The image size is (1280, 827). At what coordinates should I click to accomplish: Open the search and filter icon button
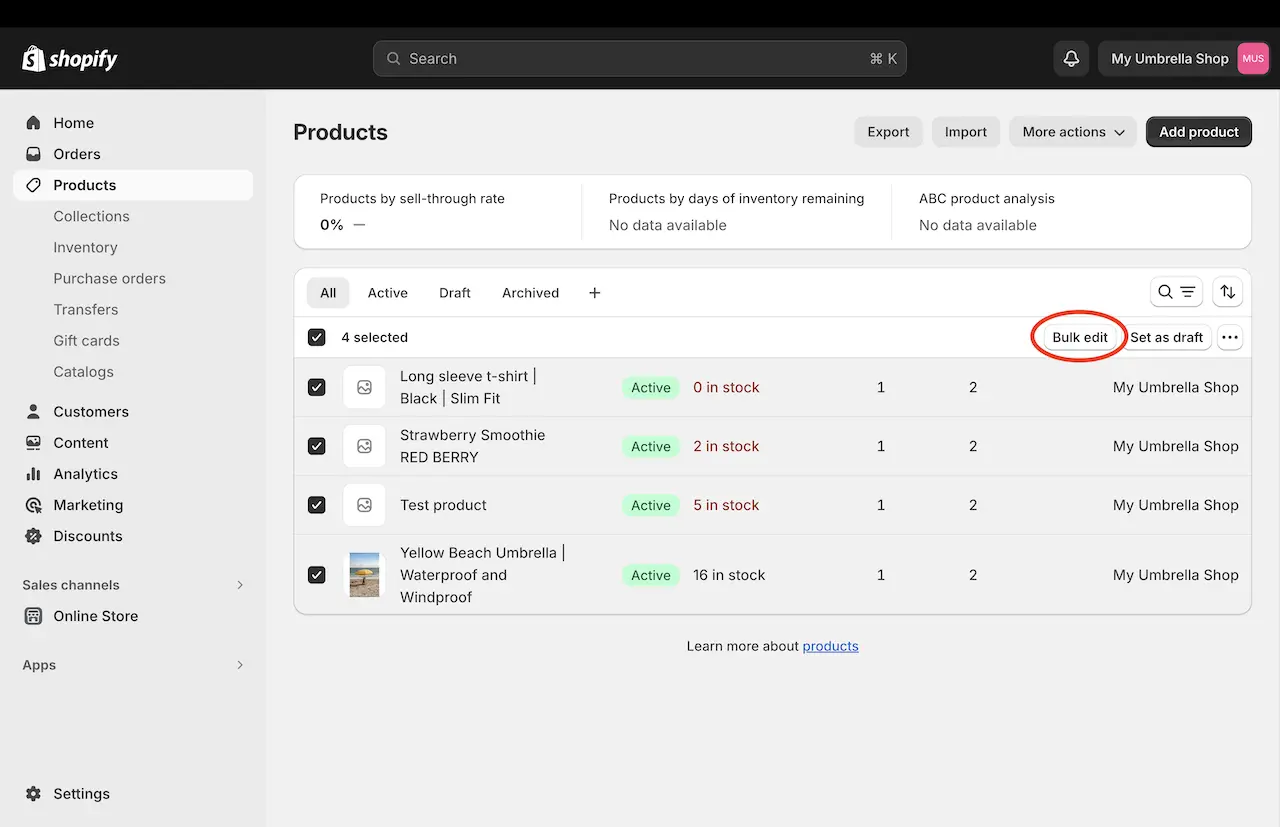(x=1176, y=292)
